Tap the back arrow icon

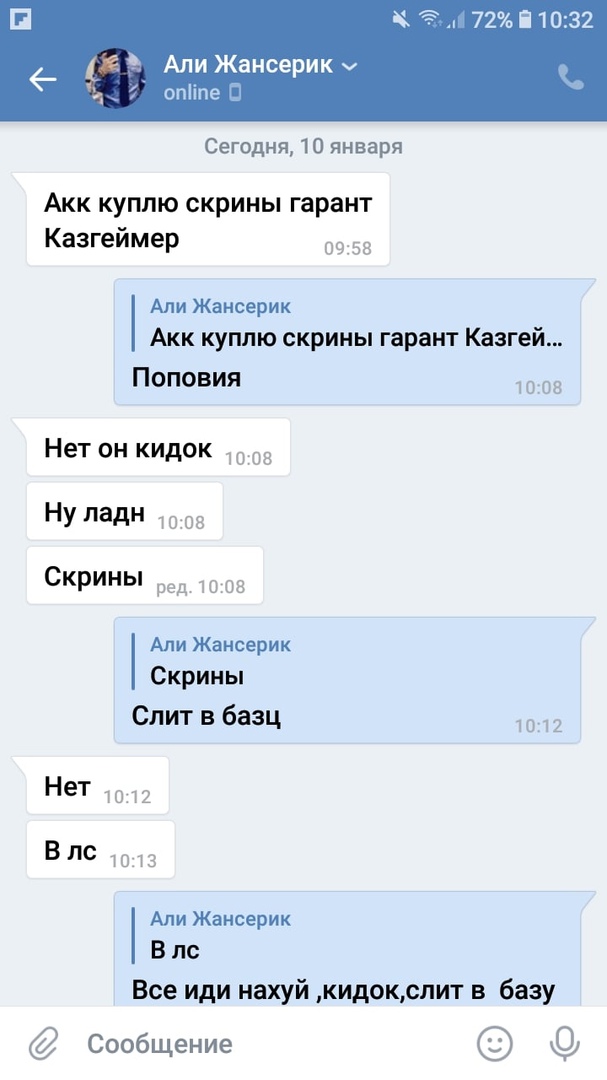[x=42, y=79]
